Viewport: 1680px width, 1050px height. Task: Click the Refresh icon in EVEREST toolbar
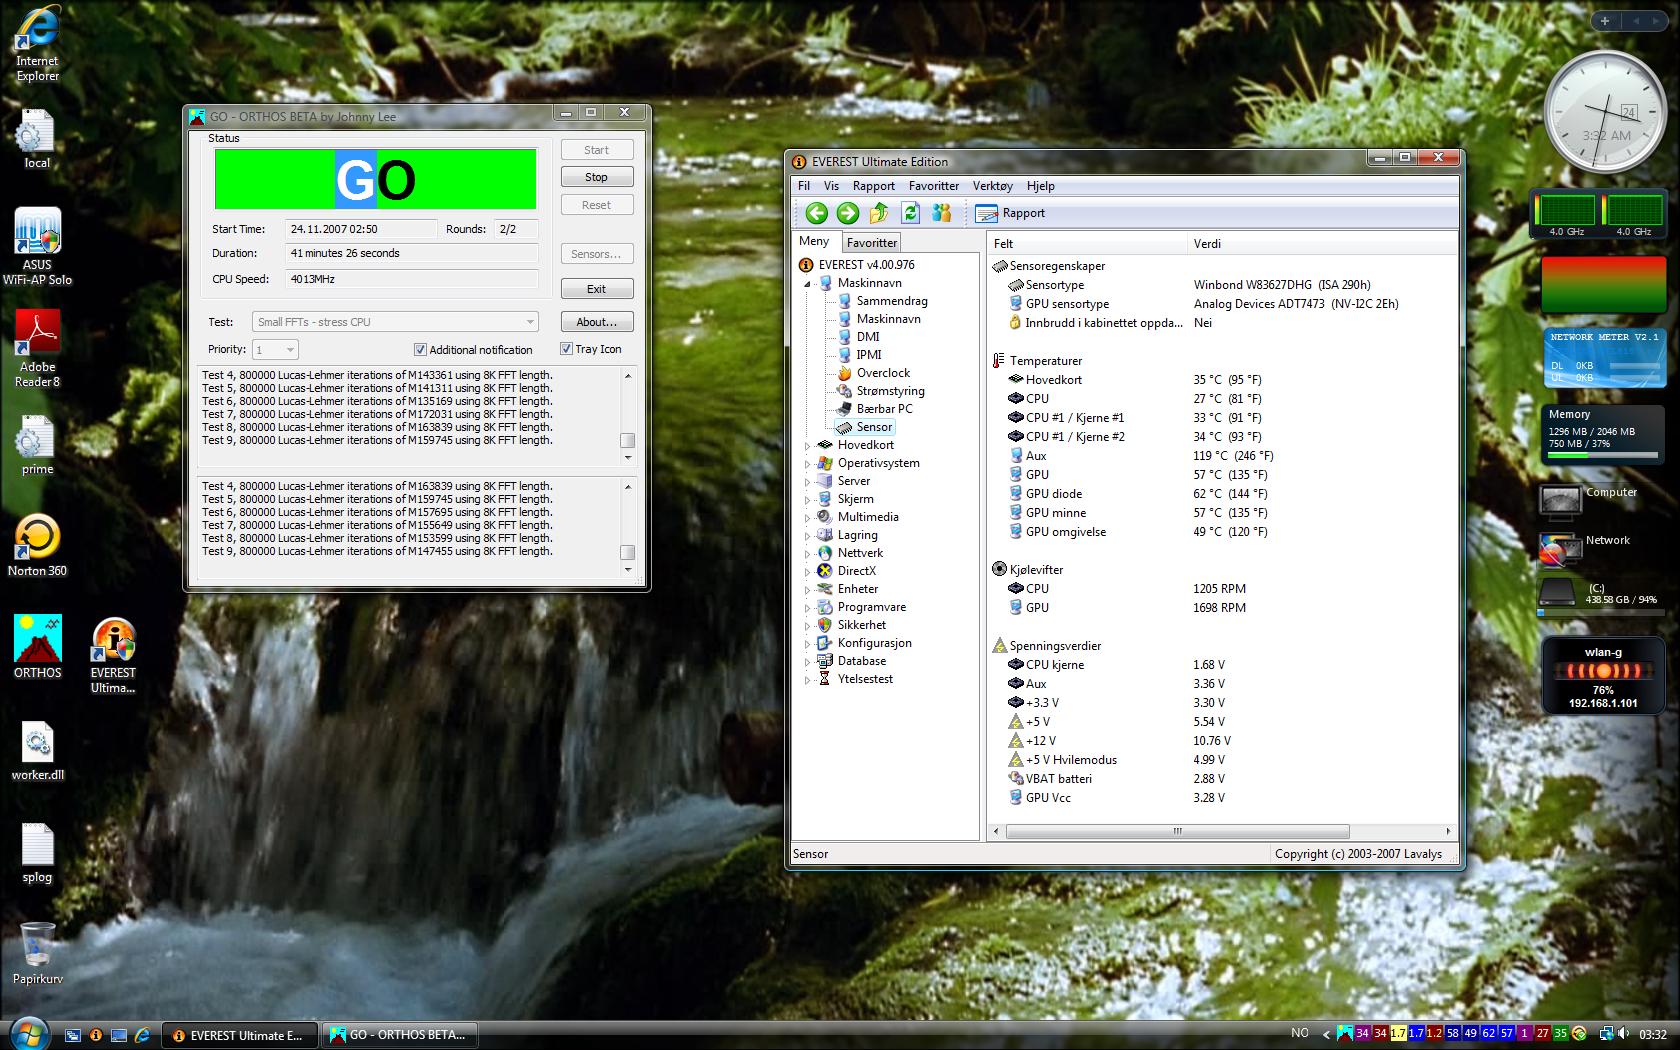pos(910,213)
